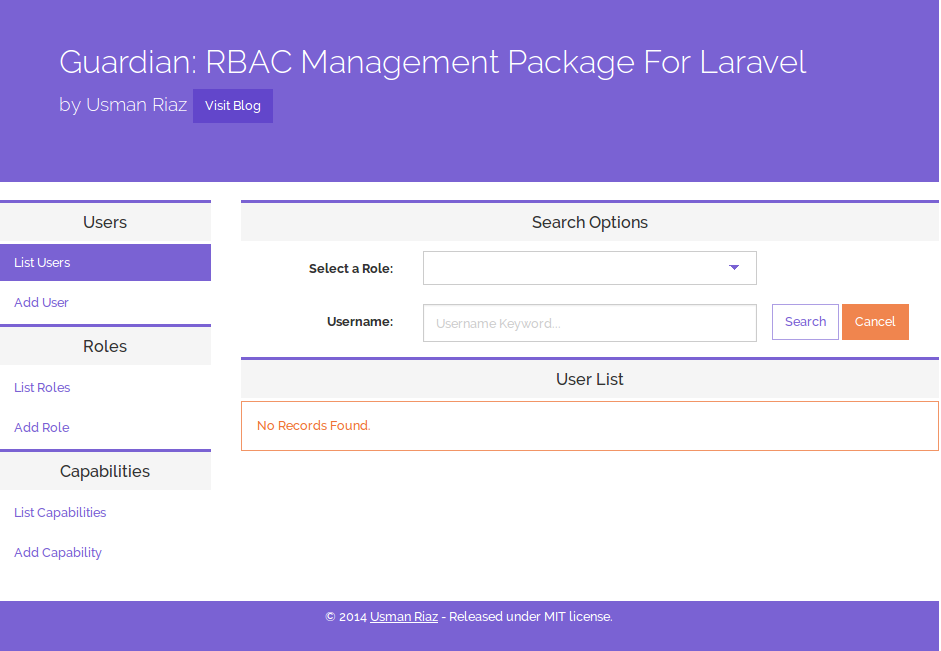Image resolution: width=941 pixels, height=651 pixels.
Task: Click the Users section header
Action: pyautogui.click(x=105, y=222)
